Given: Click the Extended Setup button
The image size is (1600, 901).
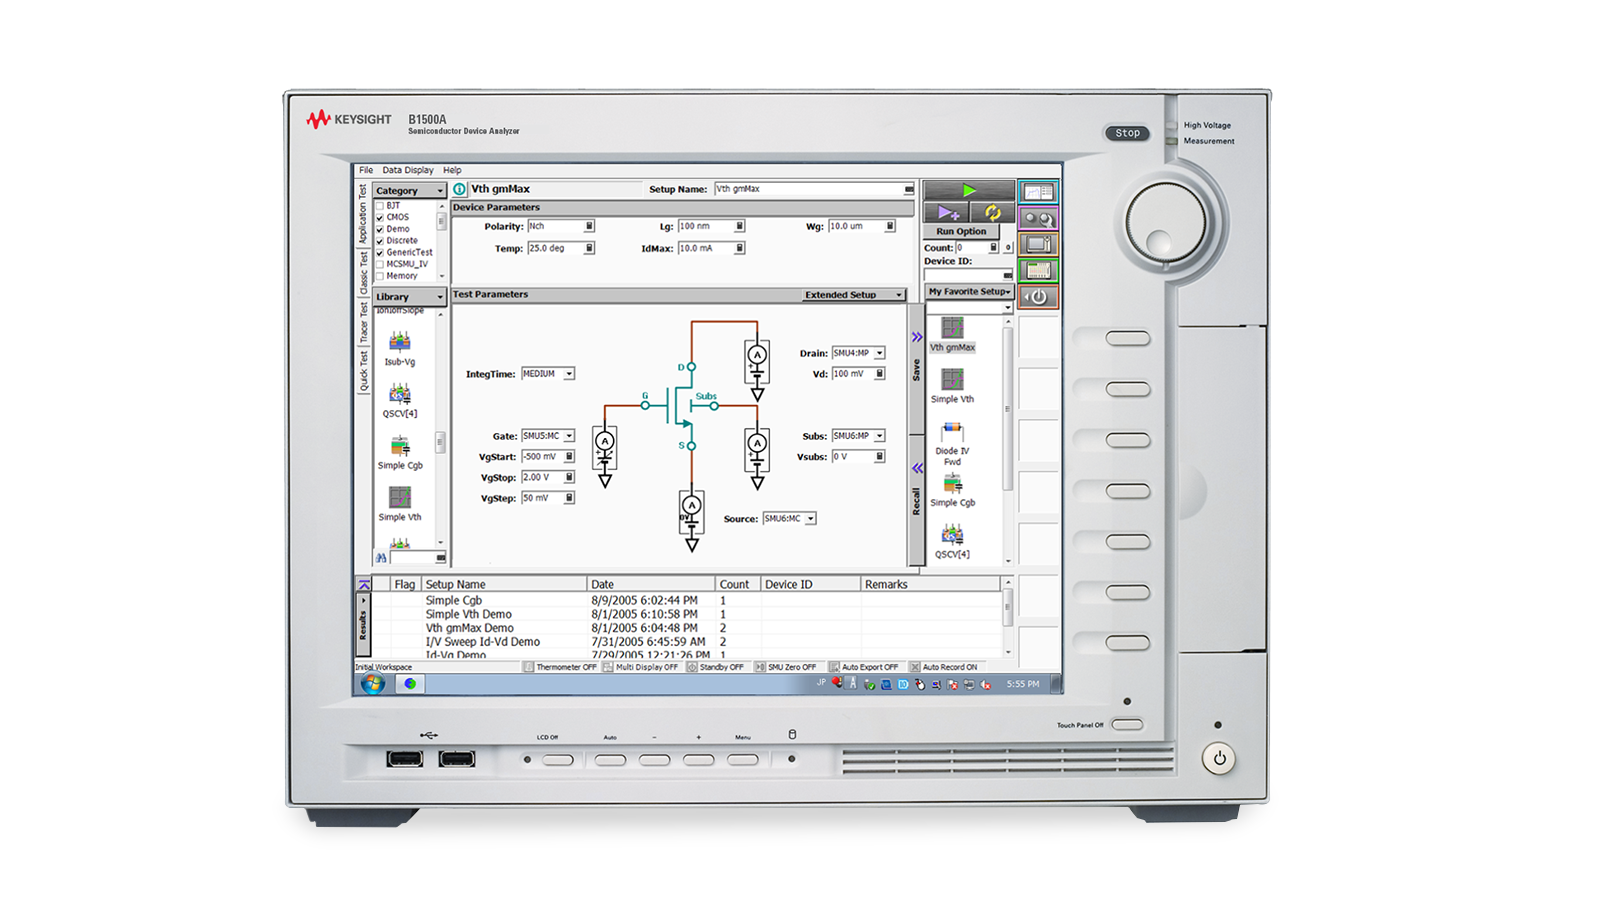Looking at the screenshot, I should pyautogui.click(x=853, y=295).
